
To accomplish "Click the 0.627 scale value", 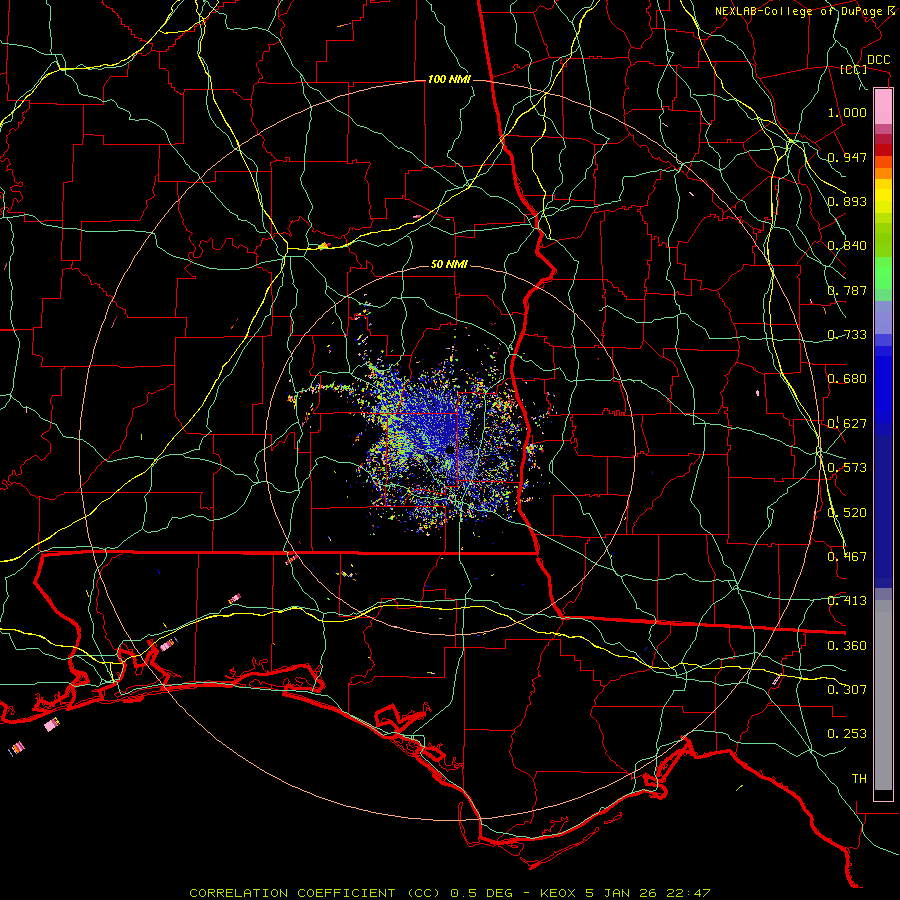I will [847, 424].
